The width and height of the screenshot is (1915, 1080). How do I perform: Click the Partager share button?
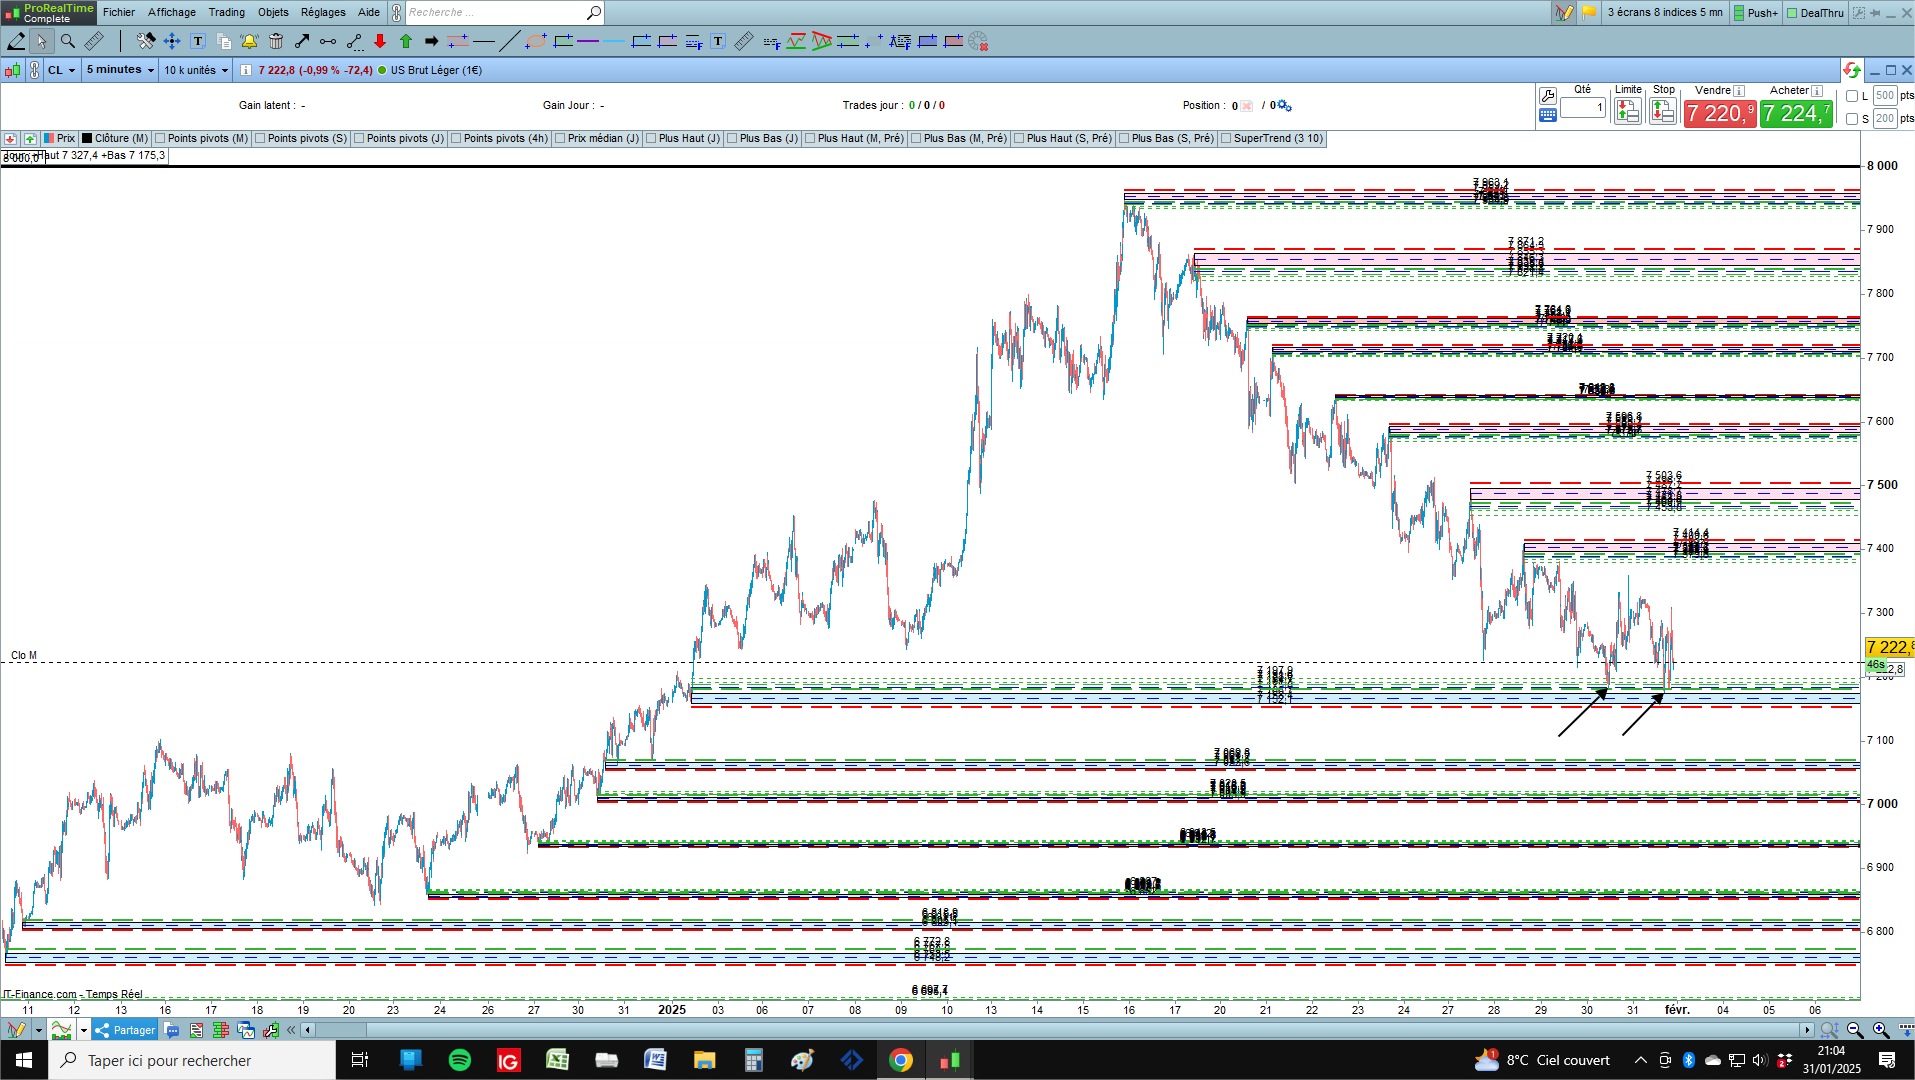[x=125, y=1030]
